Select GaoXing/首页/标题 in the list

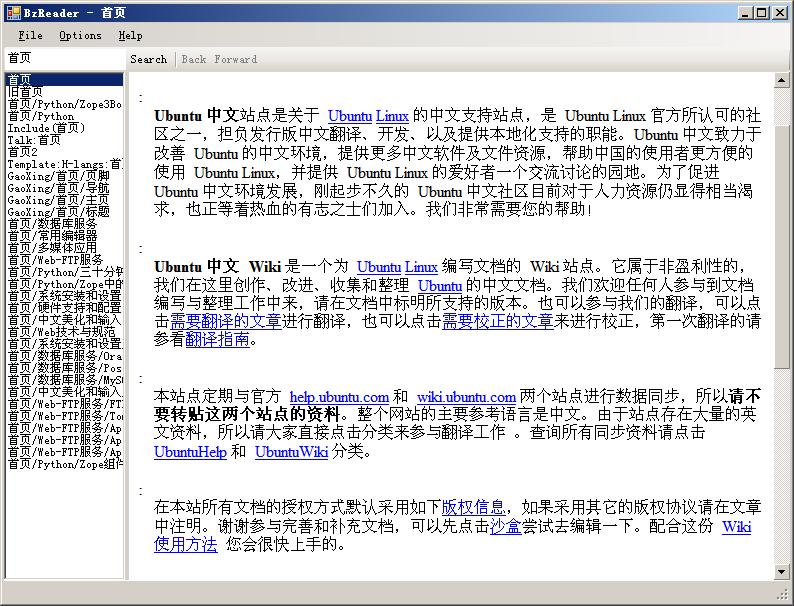[x=64, y=212]
